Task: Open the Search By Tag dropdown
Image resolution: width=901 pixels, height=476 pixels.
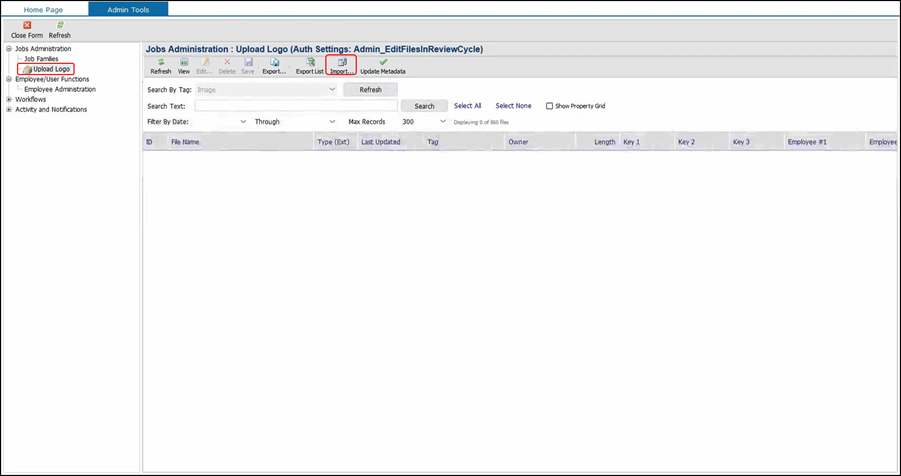Action: coord(332,90)
